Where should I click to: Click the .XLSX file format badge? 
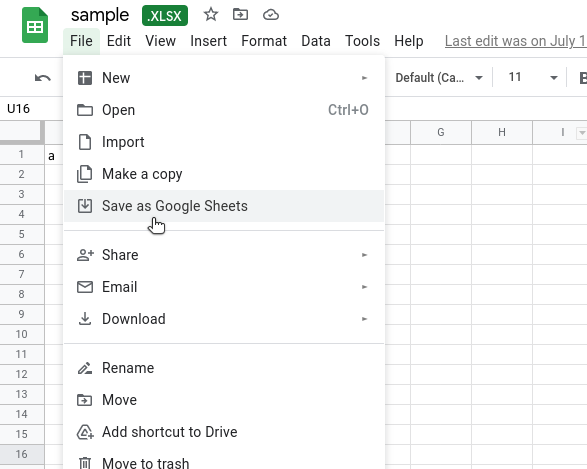click(x=165, y=16)
